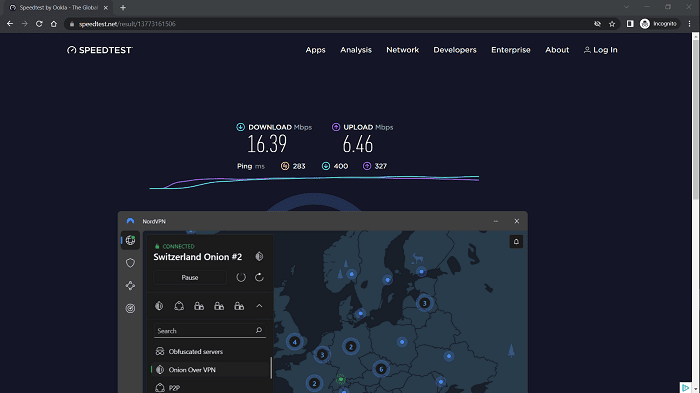Open the browser home page

pyautogui.click(x=54, y=24)
